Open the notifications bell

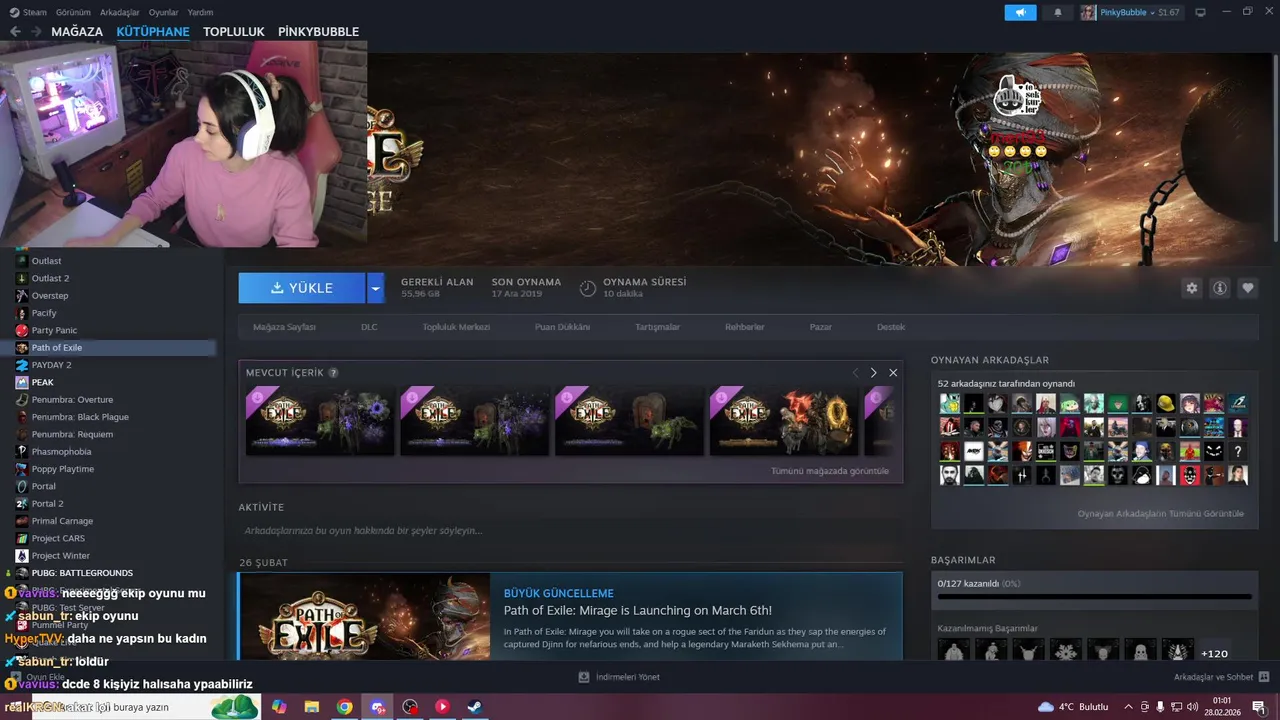[1058, 12]
